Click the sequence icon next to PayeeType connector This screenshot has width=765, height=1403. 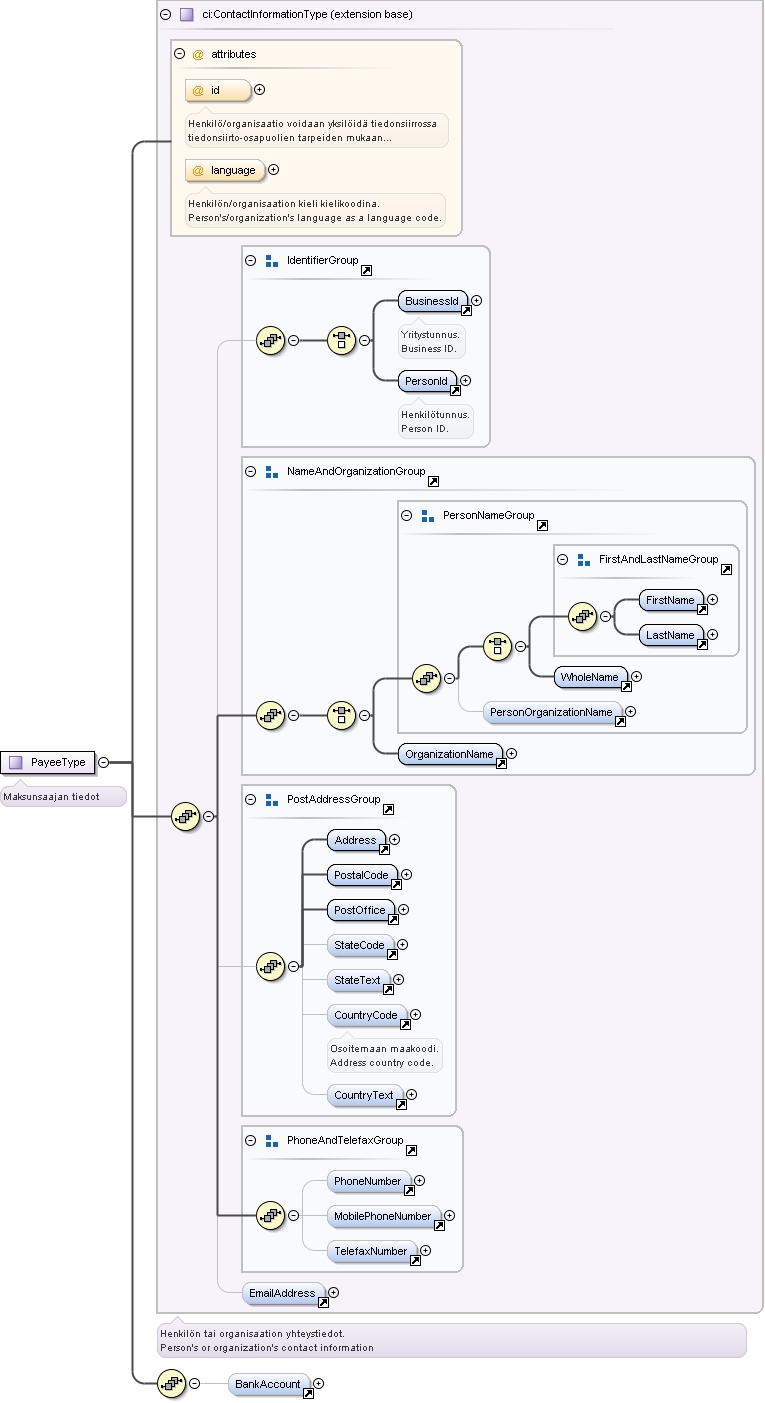point(186,816)
